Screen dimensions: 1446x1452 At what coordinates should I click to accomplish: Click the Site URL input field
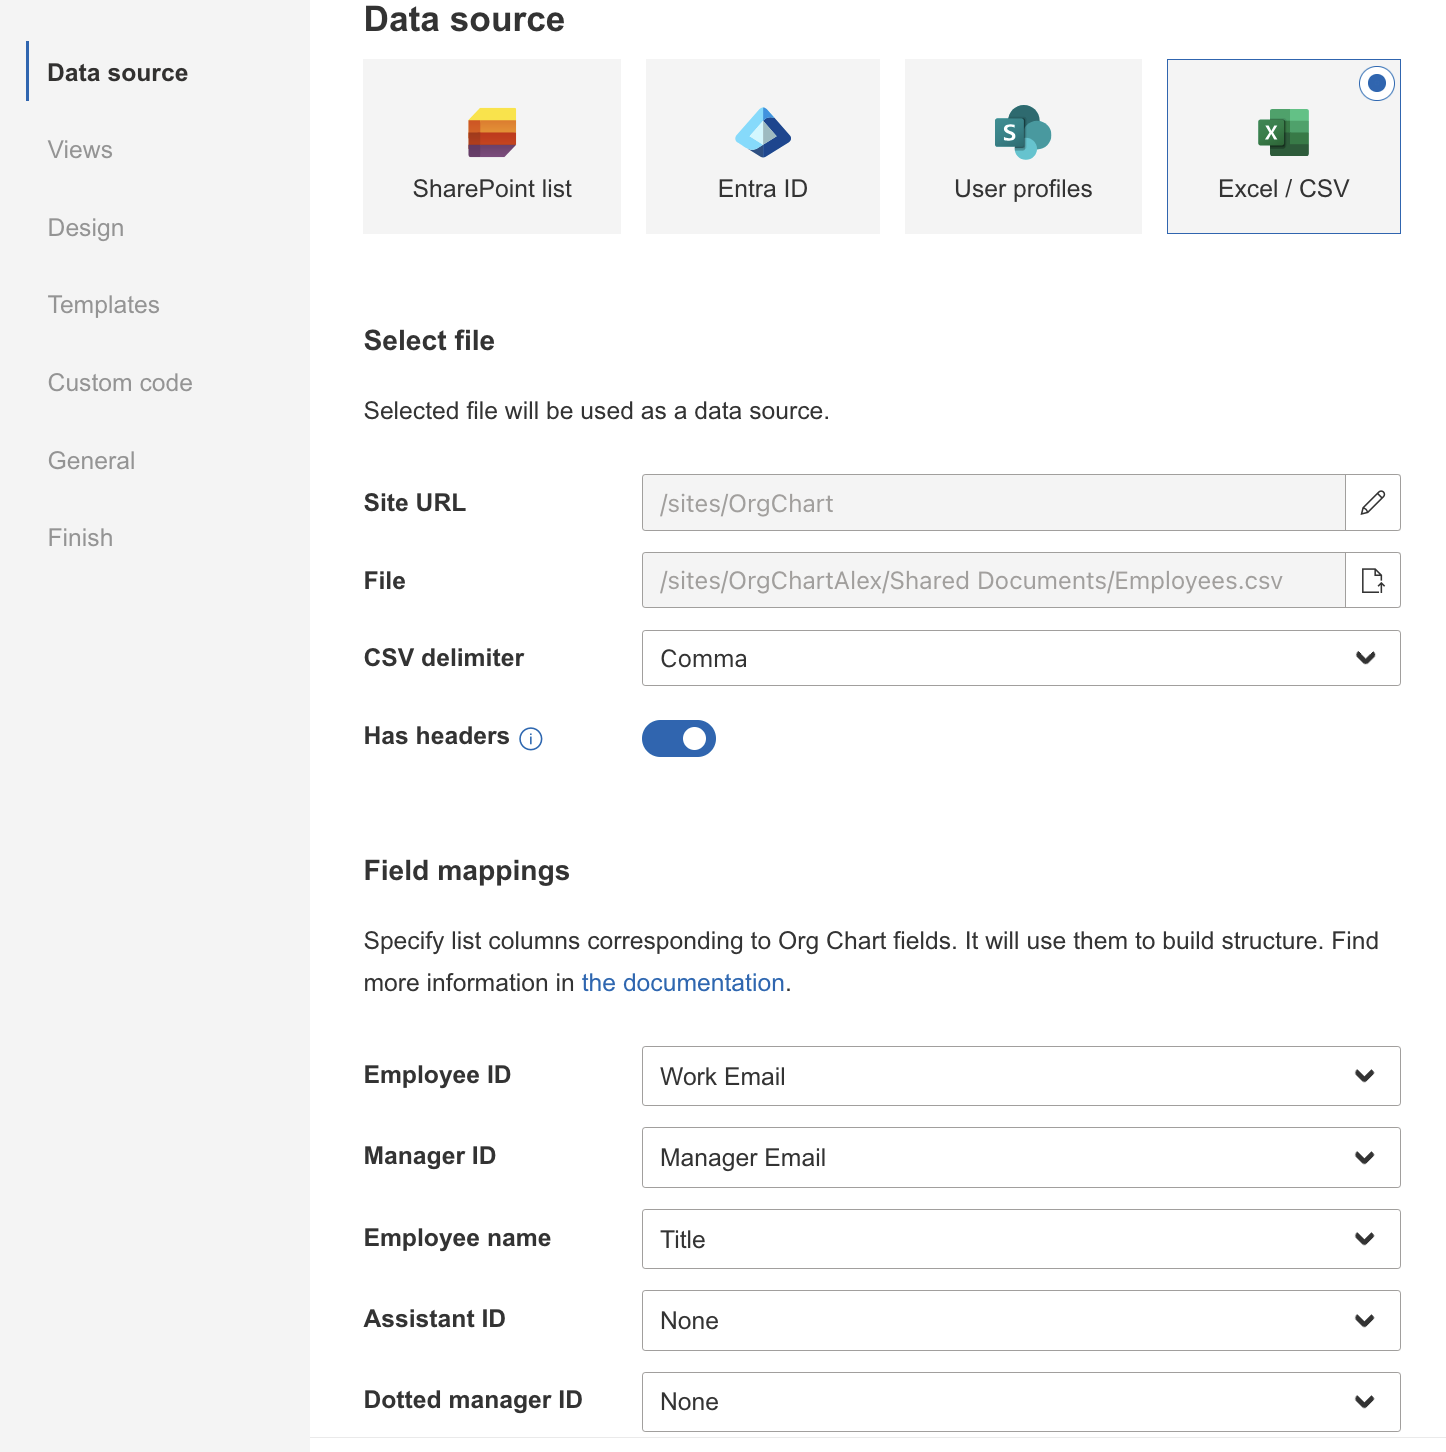point(992,503)
